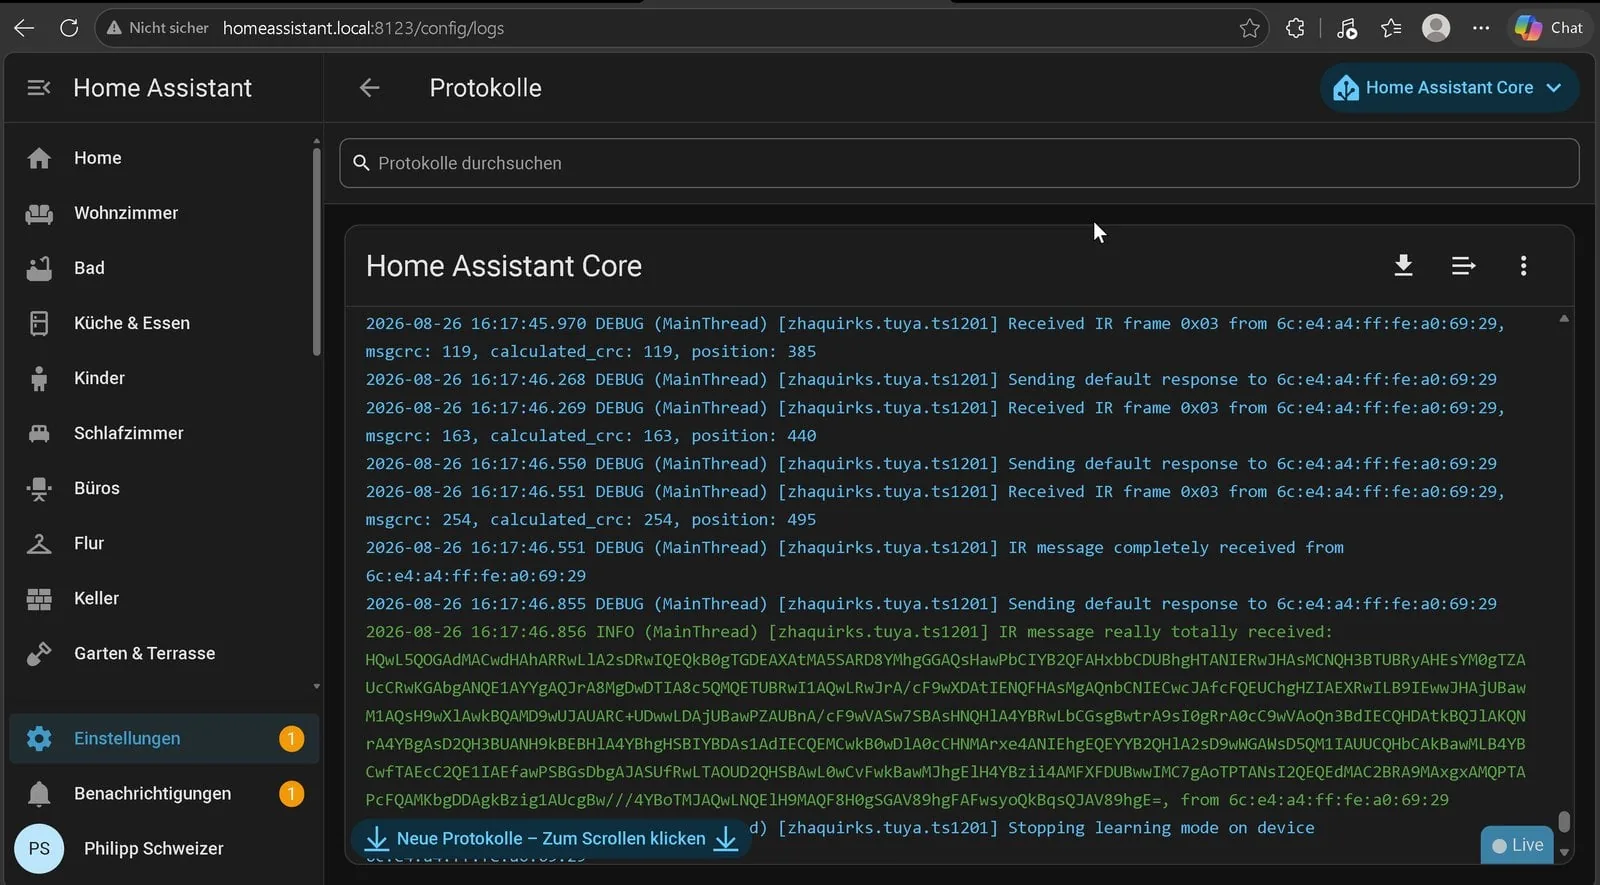The width and height of the screenshot is (1600, 885).
Task: Reload the browser page
Action: [69, 28]
